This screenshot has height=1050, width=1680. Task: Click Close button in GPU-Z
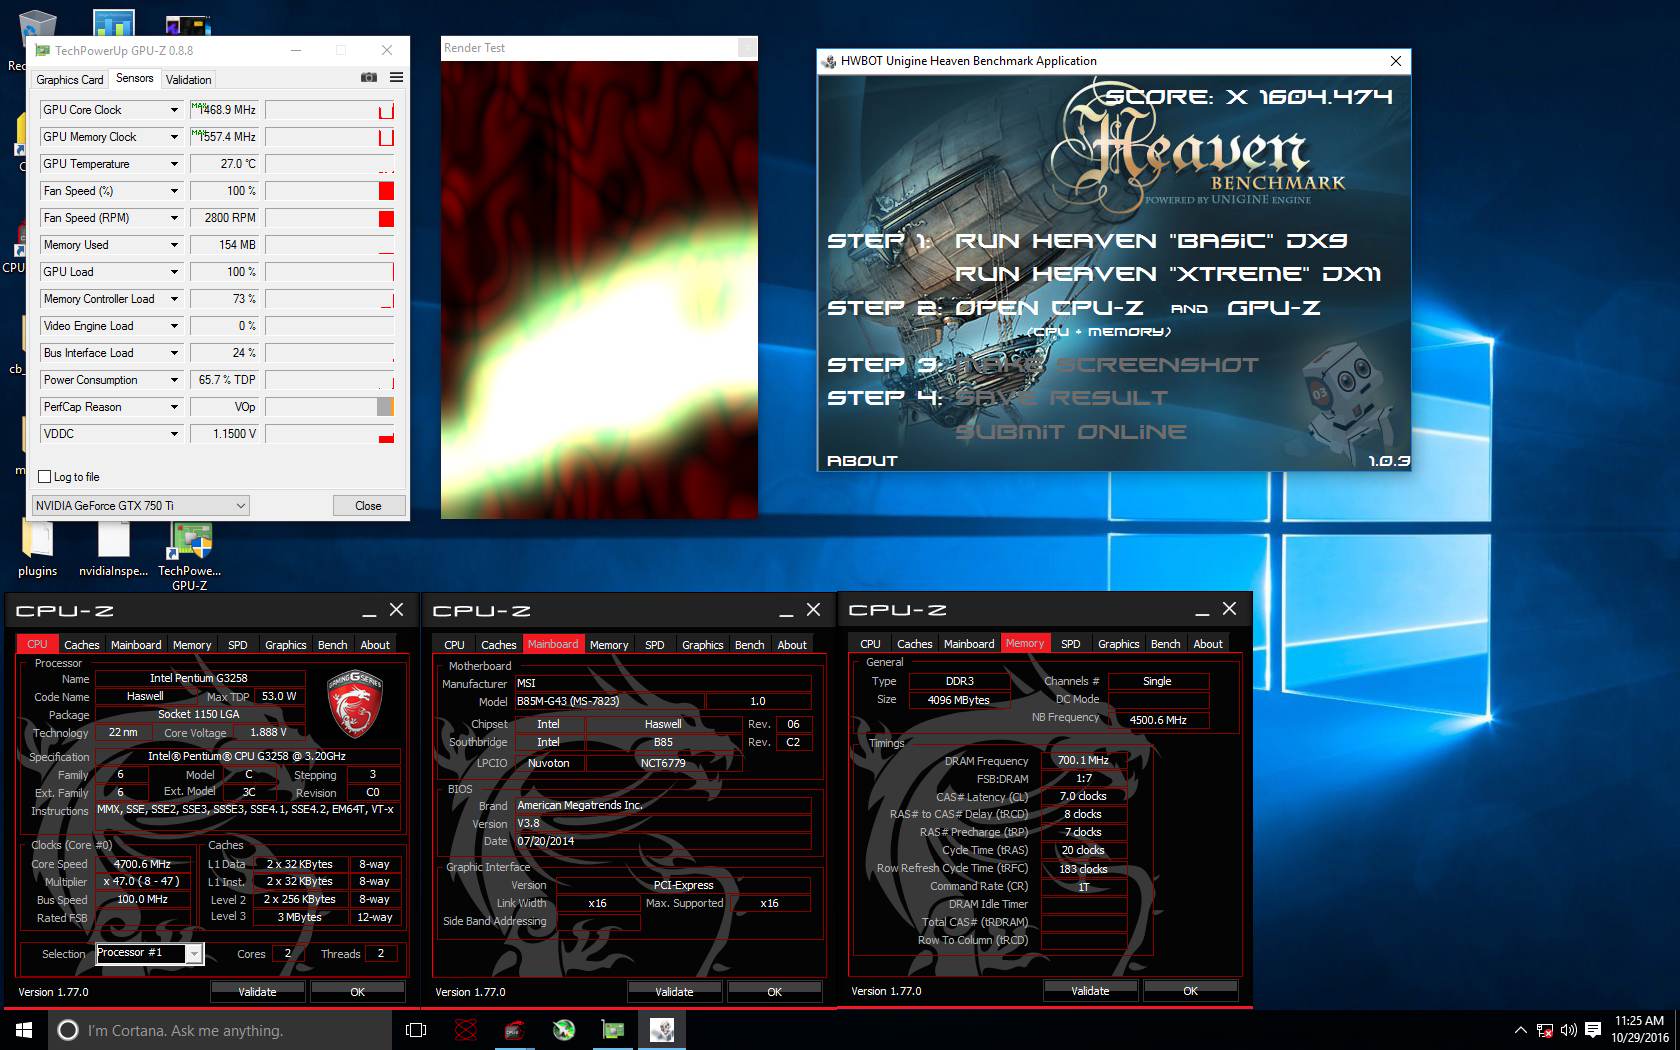pos(368,506)
